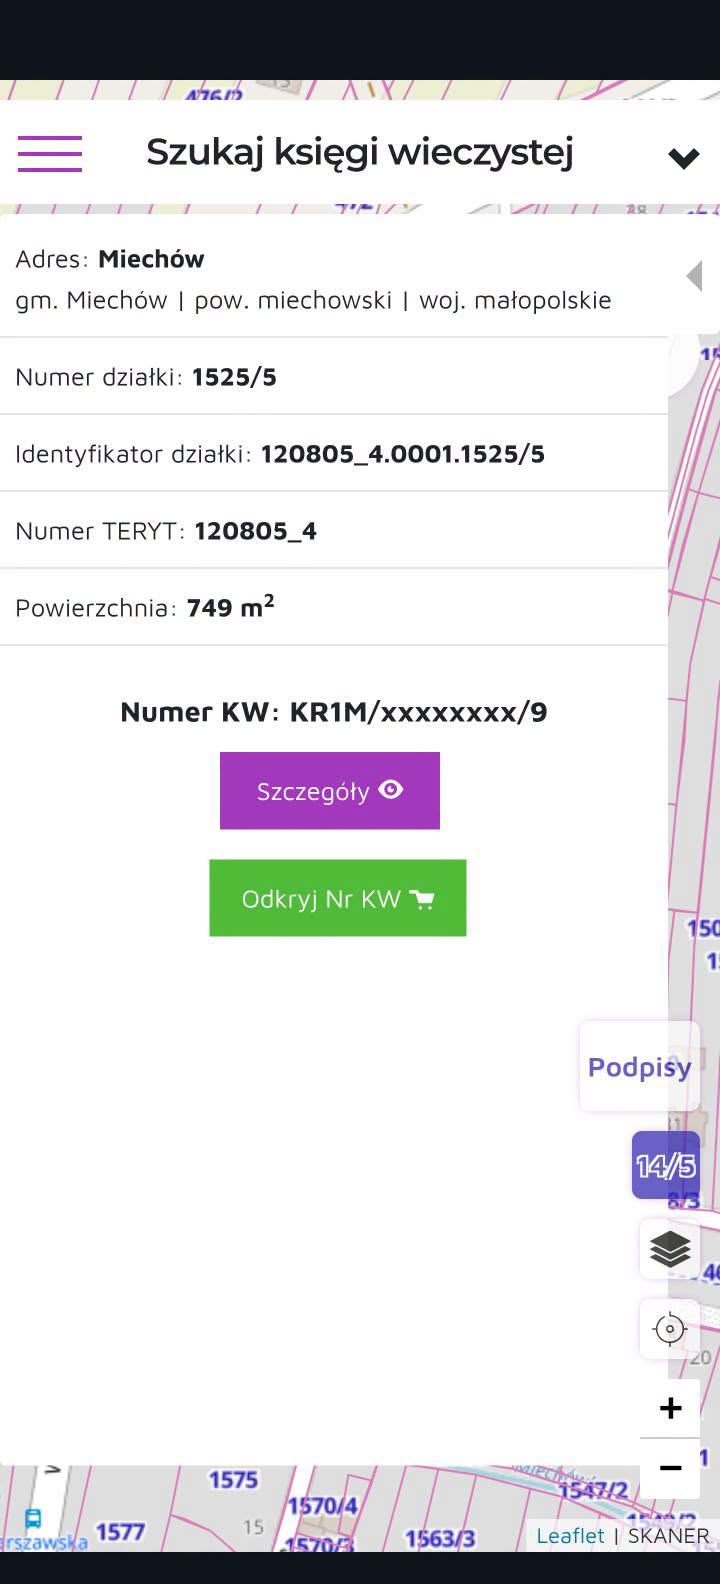The height and width of the screenshot is (1584, 720).
Task: Zoom out with the minus button
Action: pyautogui.click(x=670, y=1468)
